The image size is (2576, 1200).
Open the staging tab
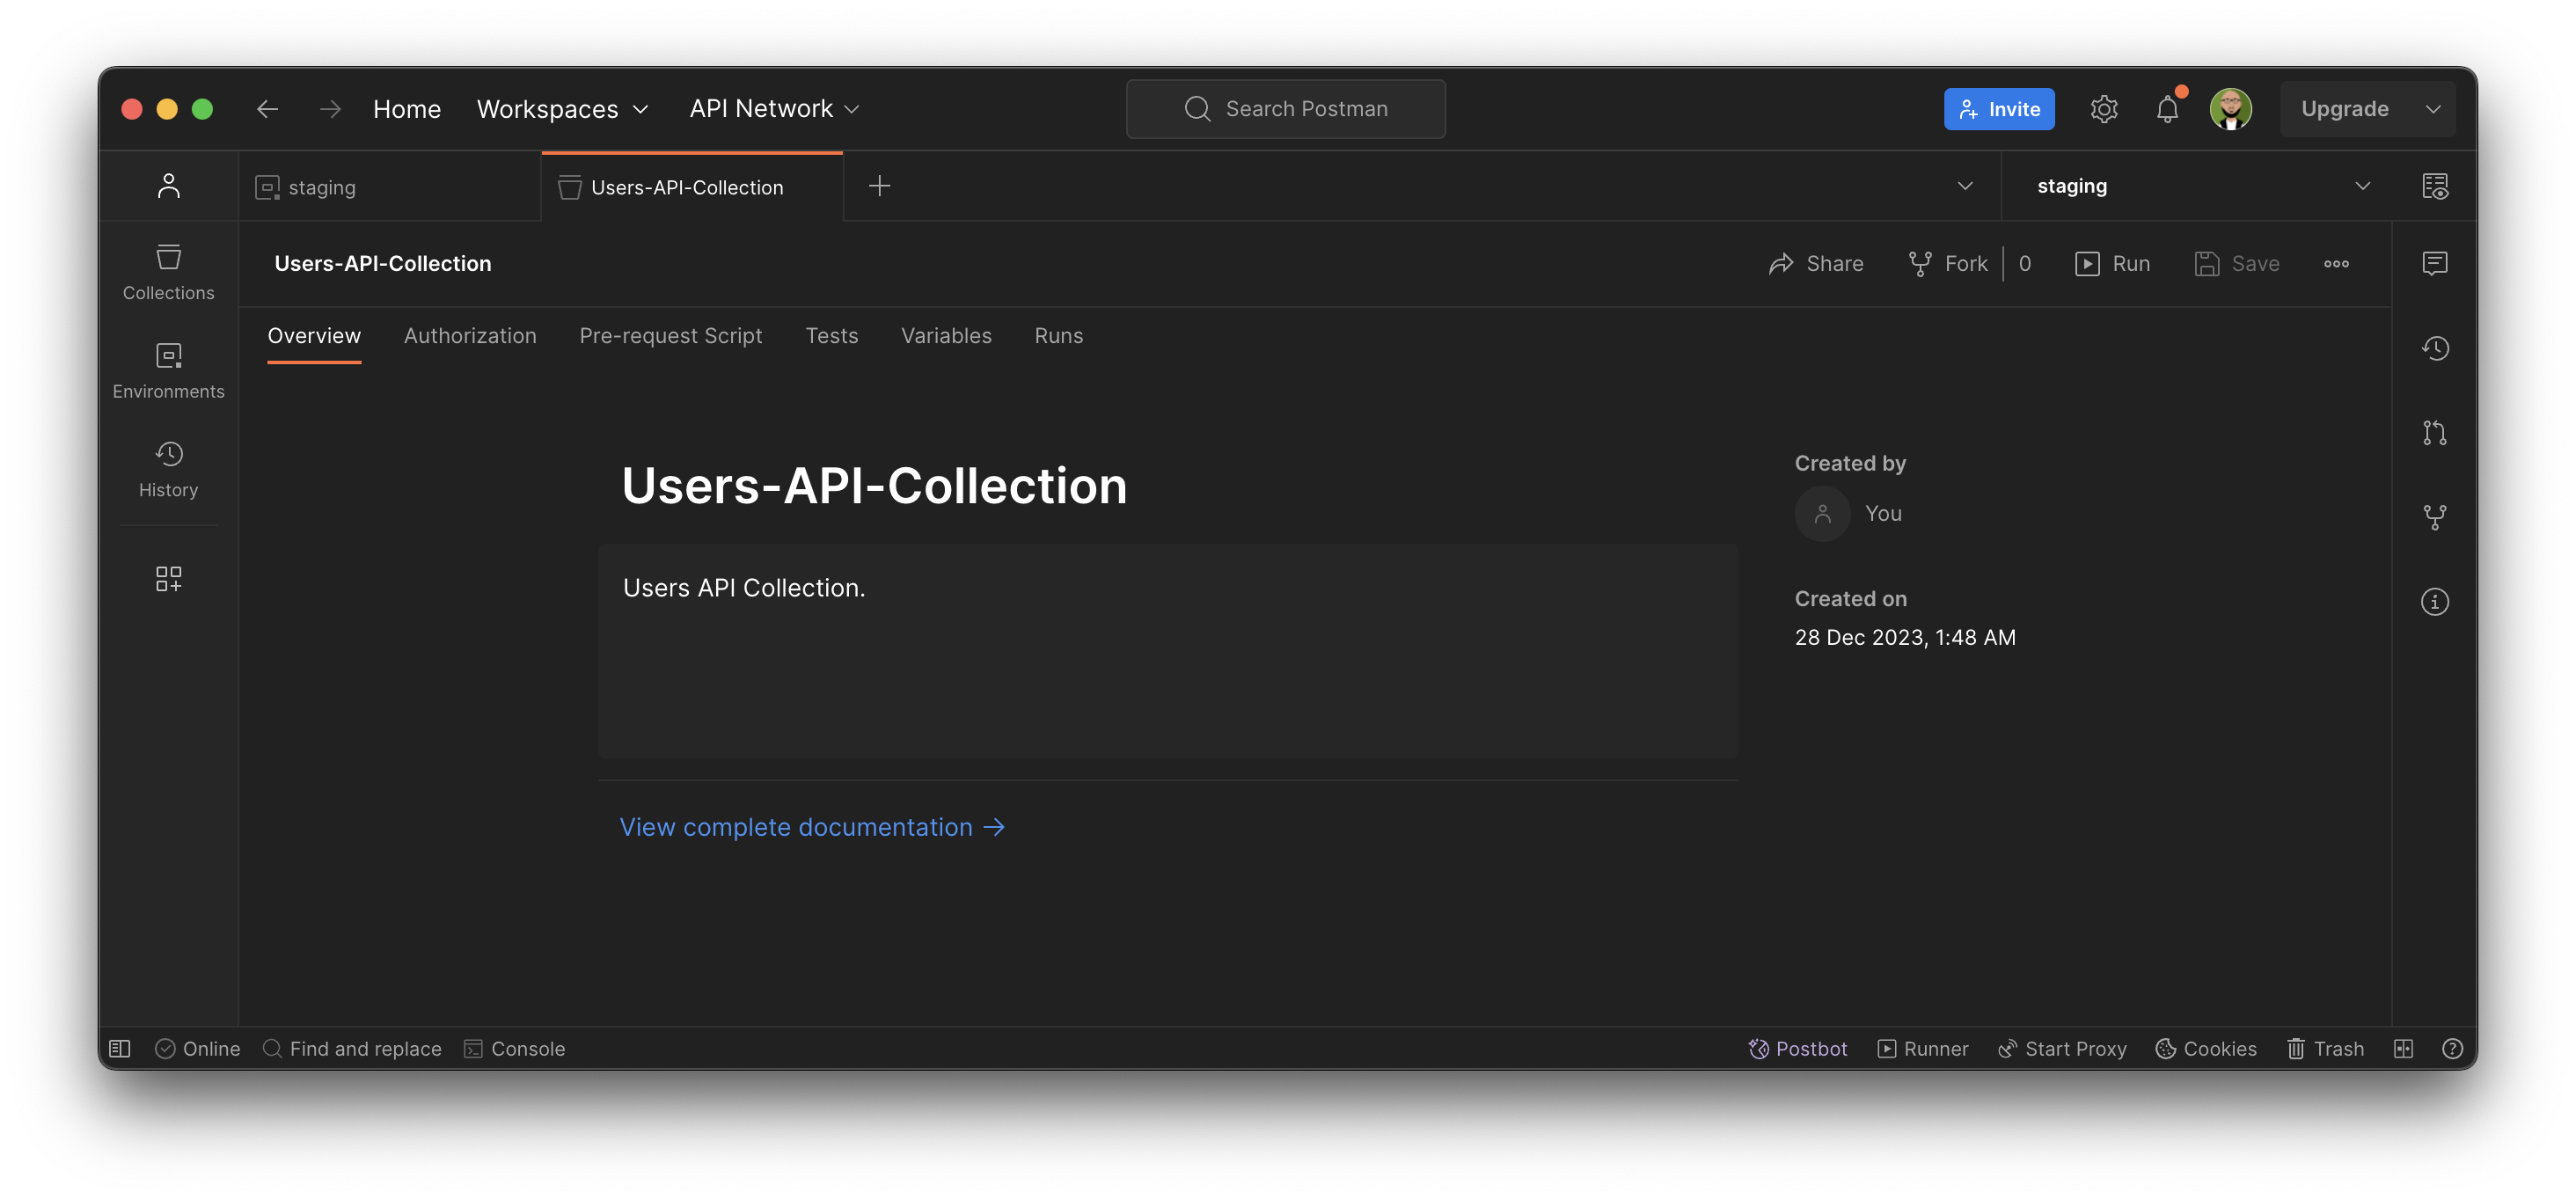(321, 186)
